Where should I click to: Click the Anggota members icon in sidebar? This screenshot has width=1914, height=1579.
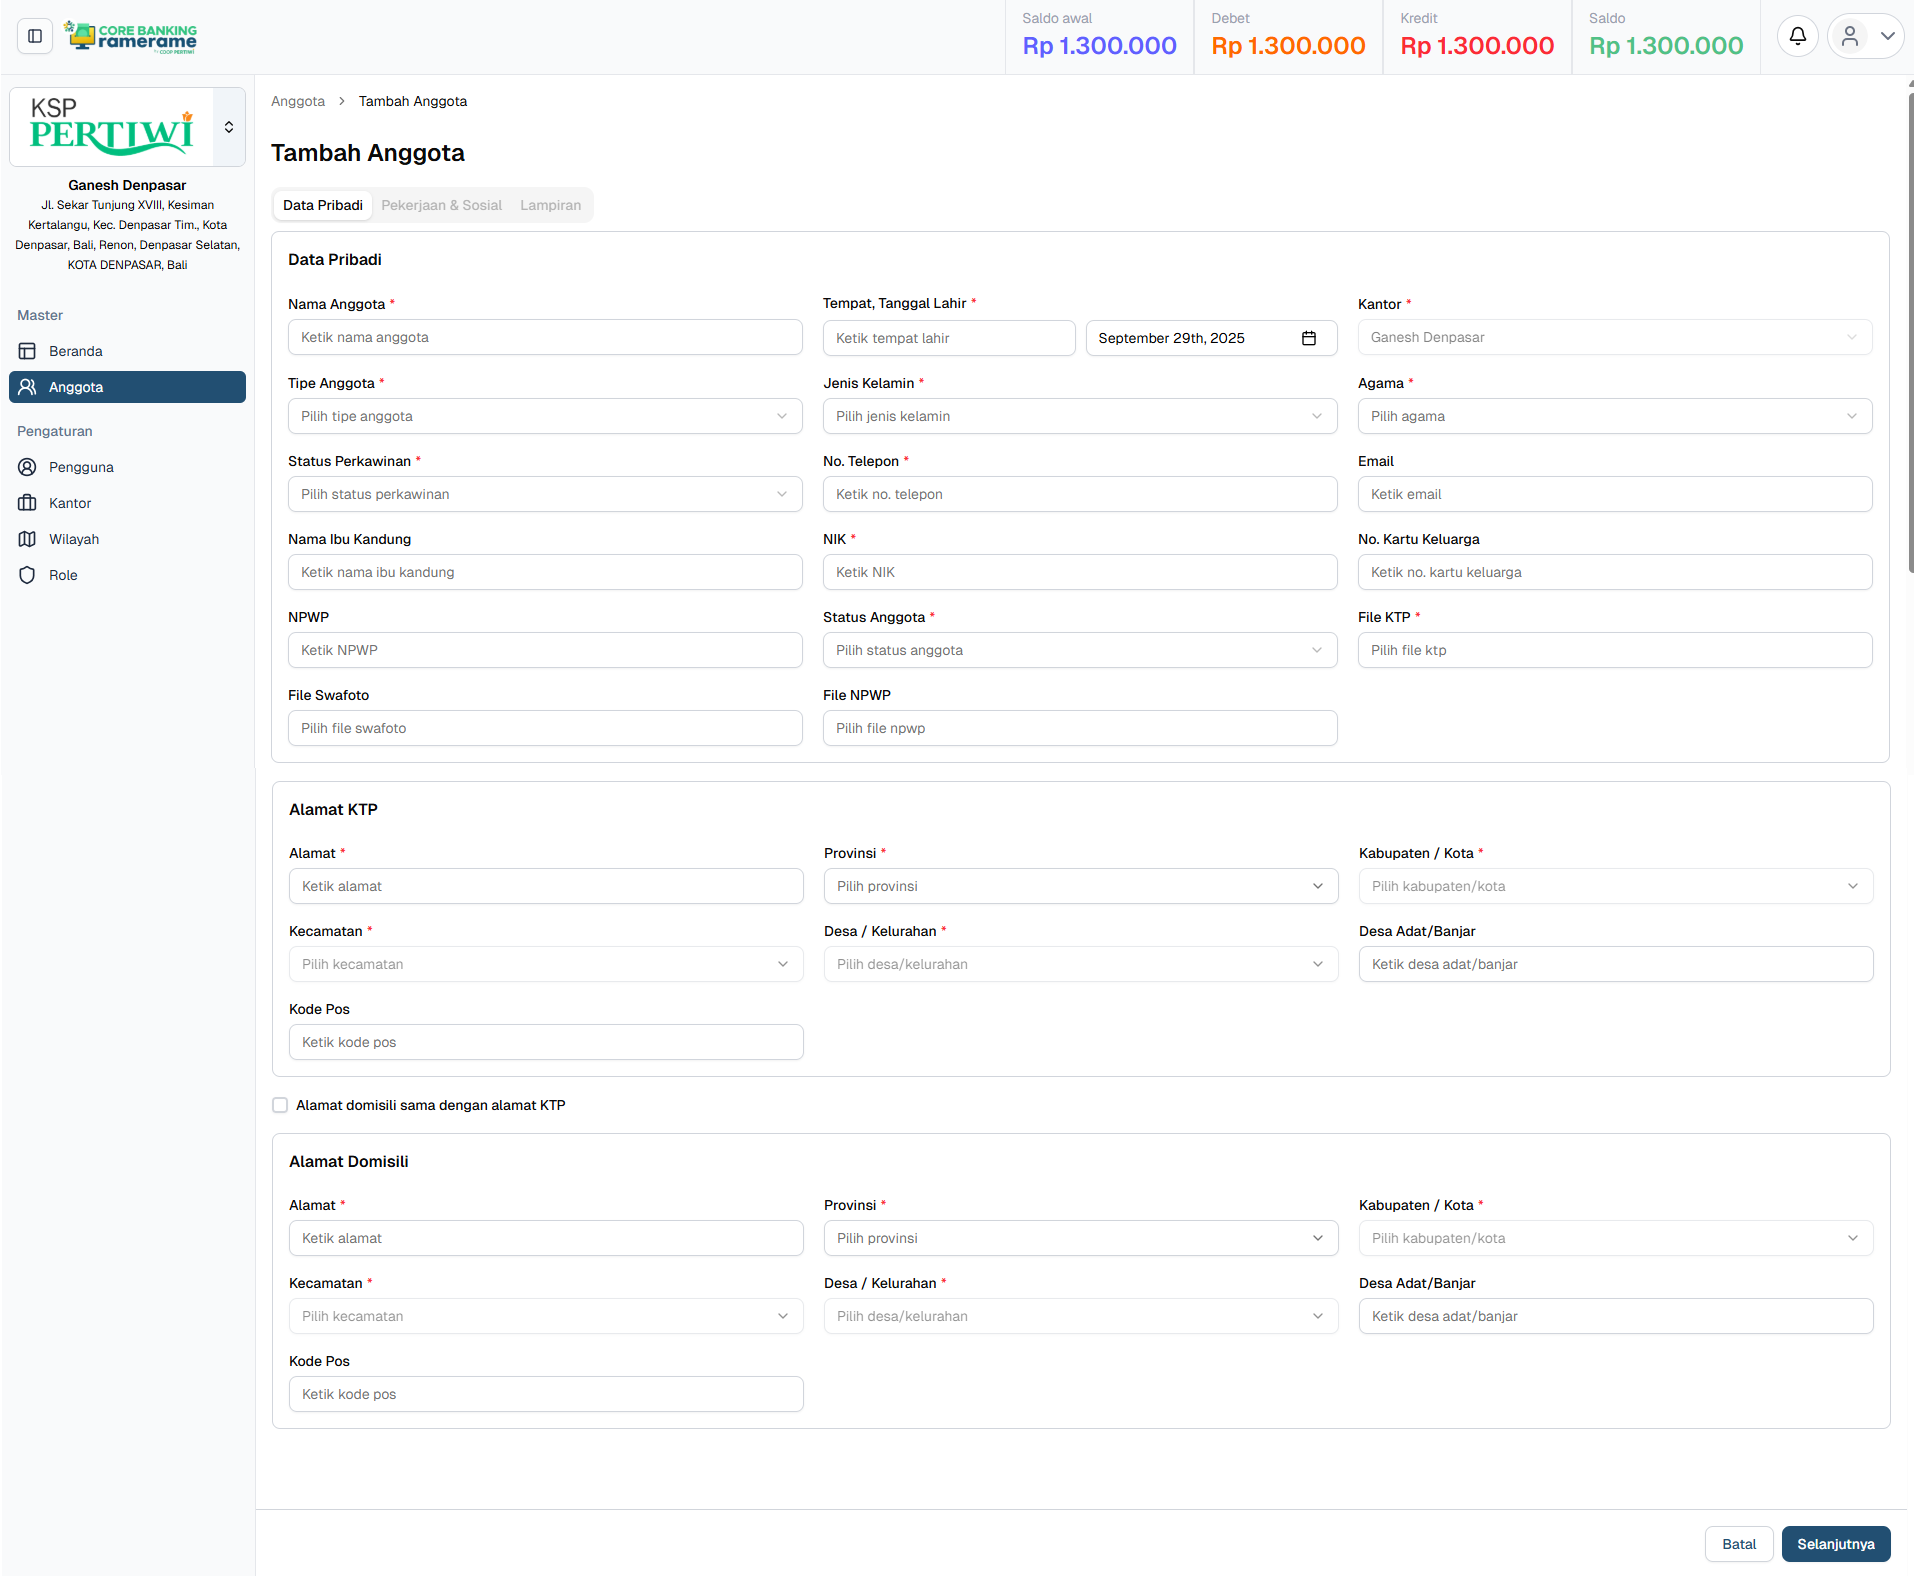28,387
